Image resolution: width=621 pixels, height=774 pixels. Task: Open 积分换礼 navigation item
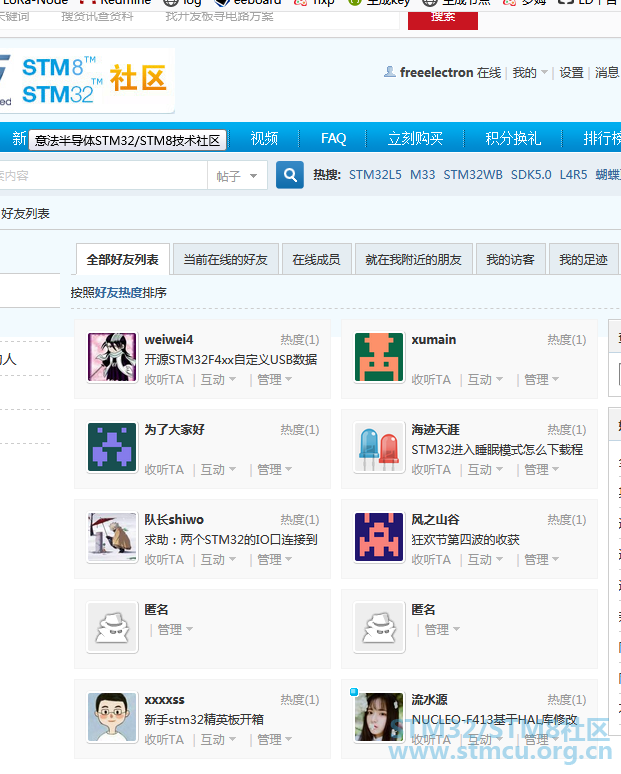(x=513, y=138)
